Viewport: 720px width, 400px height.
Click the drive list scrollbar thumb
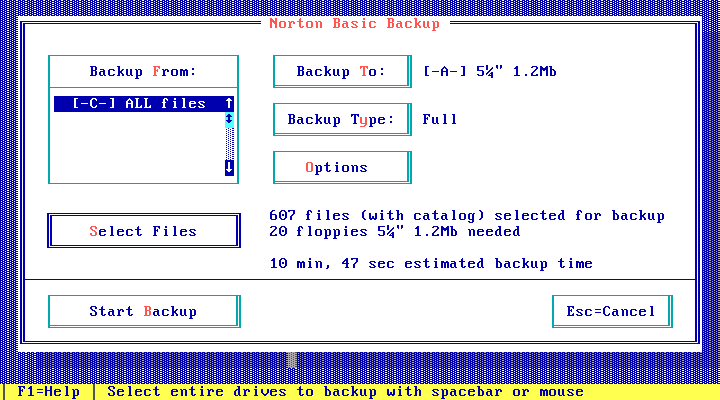point(229,120)
